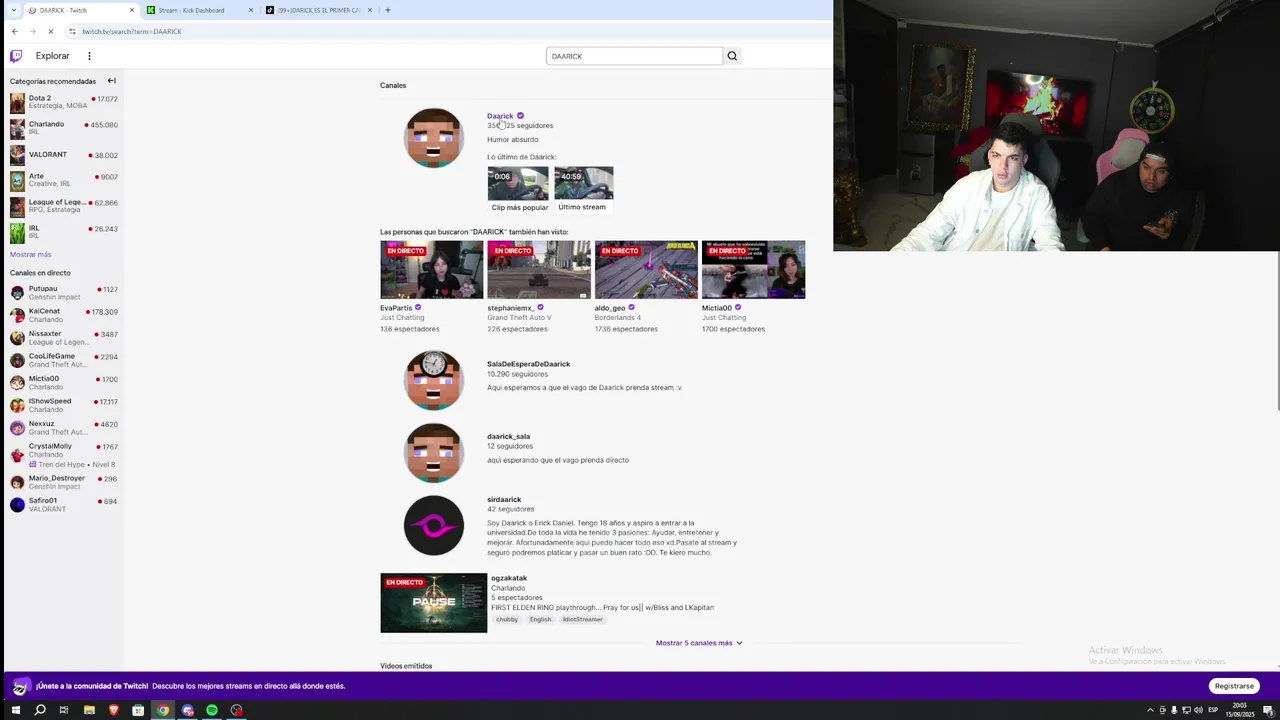The width and height of the screenshot is (1280, 720).
Task: Open the three-dot menu beside Explorar
Action: coord(89,56)
